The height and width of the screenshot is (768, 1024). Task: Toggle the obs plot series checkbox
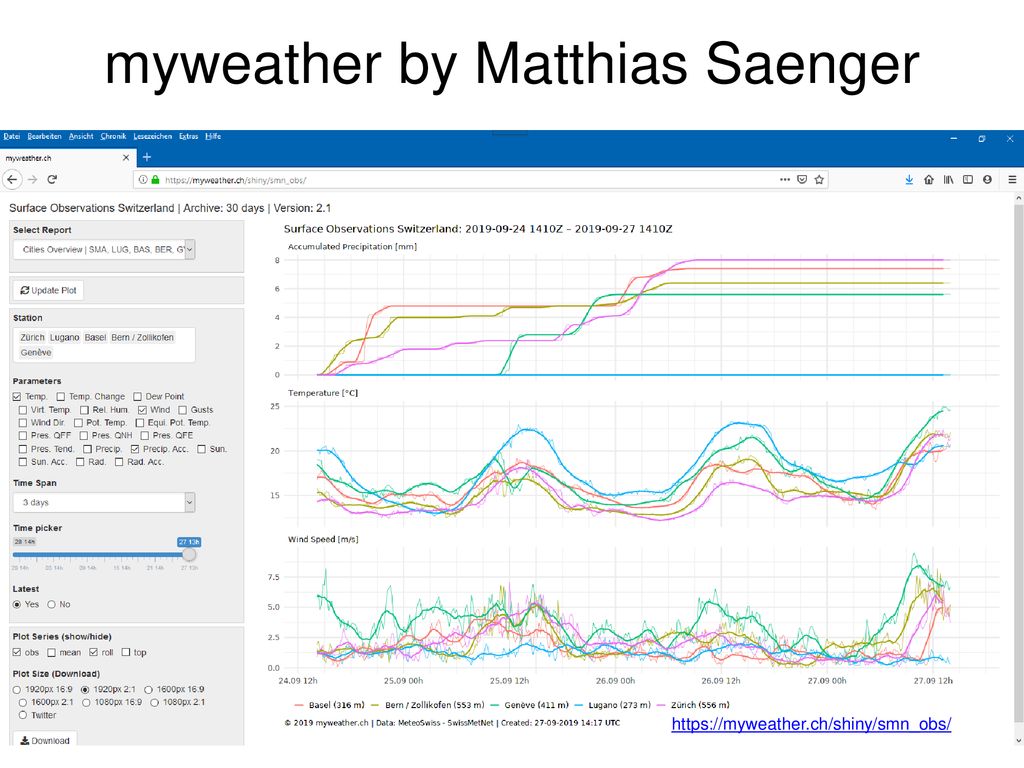(16, 652)
